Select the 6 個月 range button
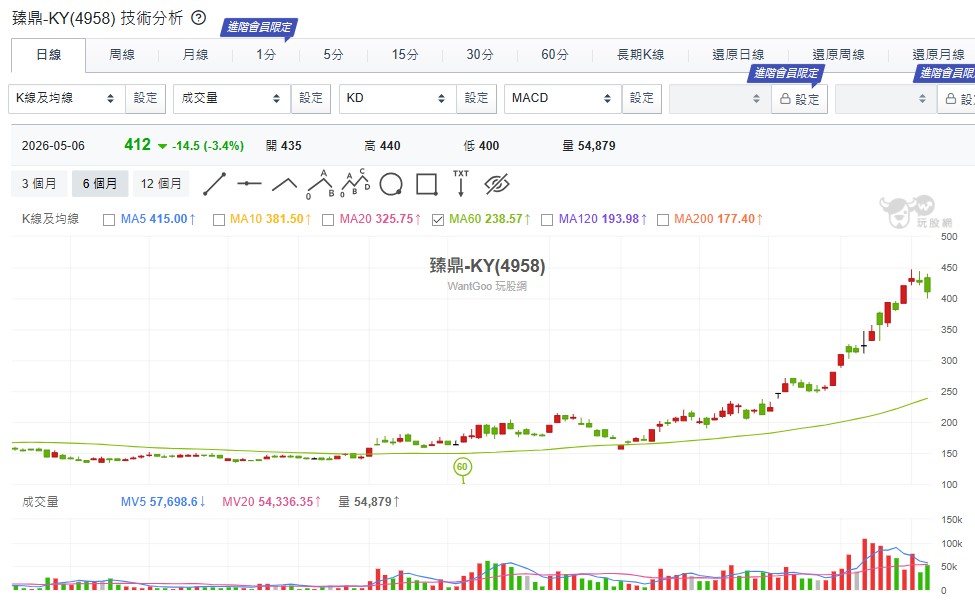Viewport: 975px width, 600px height. coord(99,184)
